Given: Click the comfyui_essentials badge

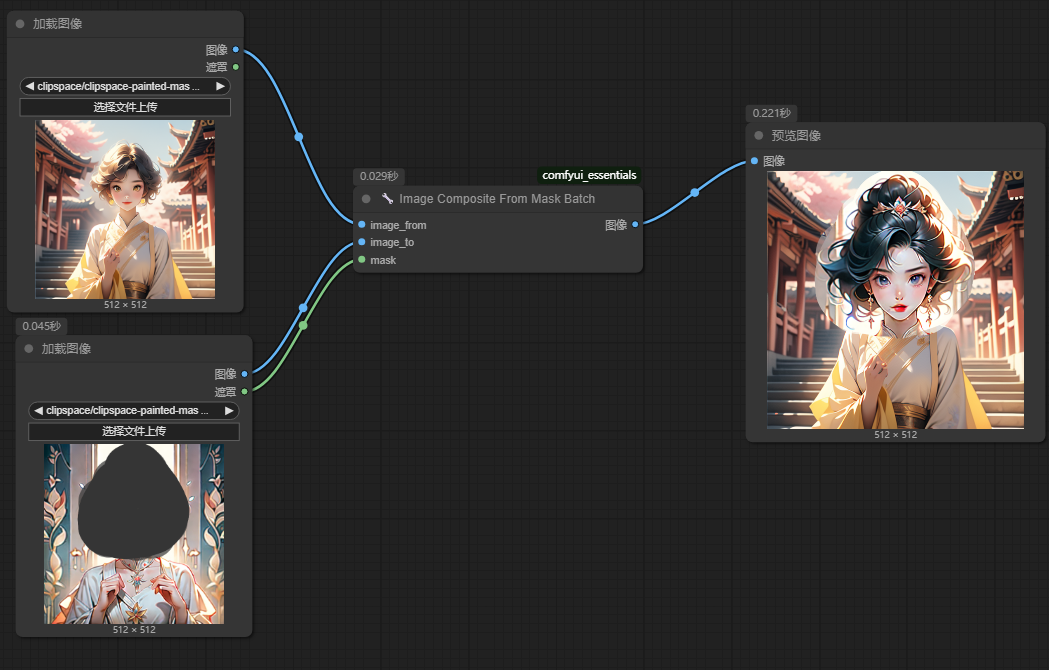Looking at the screenshot, I should click(589, 175).
